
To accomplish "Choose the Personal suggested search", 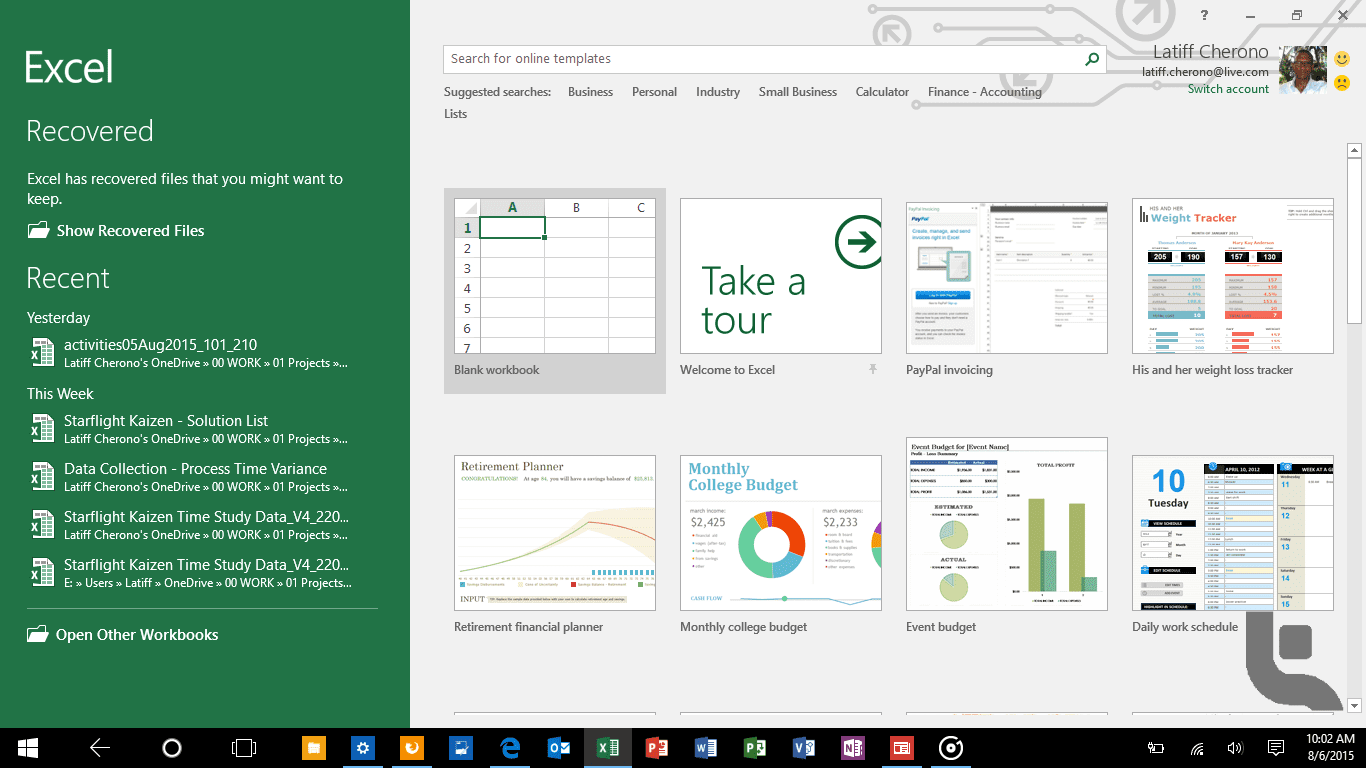I will [654, 92].
